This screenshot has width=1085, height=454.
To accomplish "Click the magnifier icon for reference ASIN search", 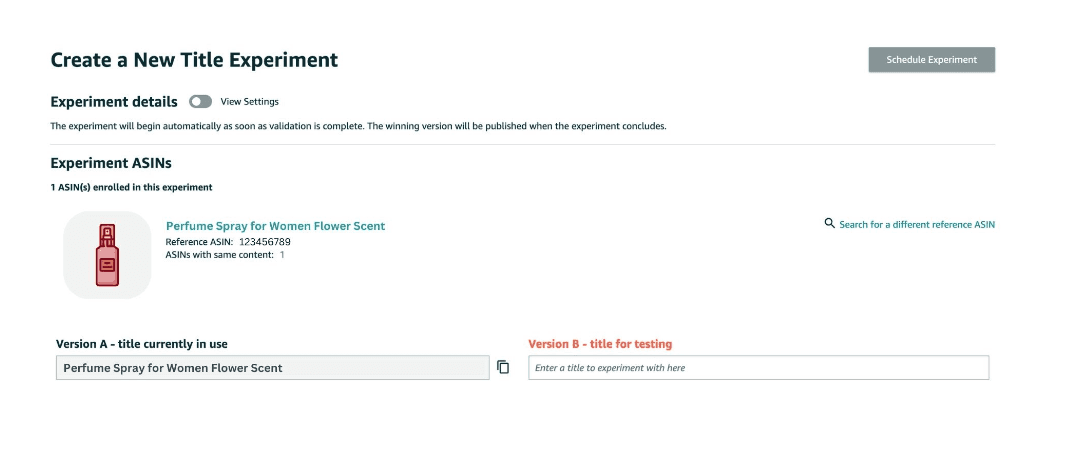I will click(x=829, y=224).
